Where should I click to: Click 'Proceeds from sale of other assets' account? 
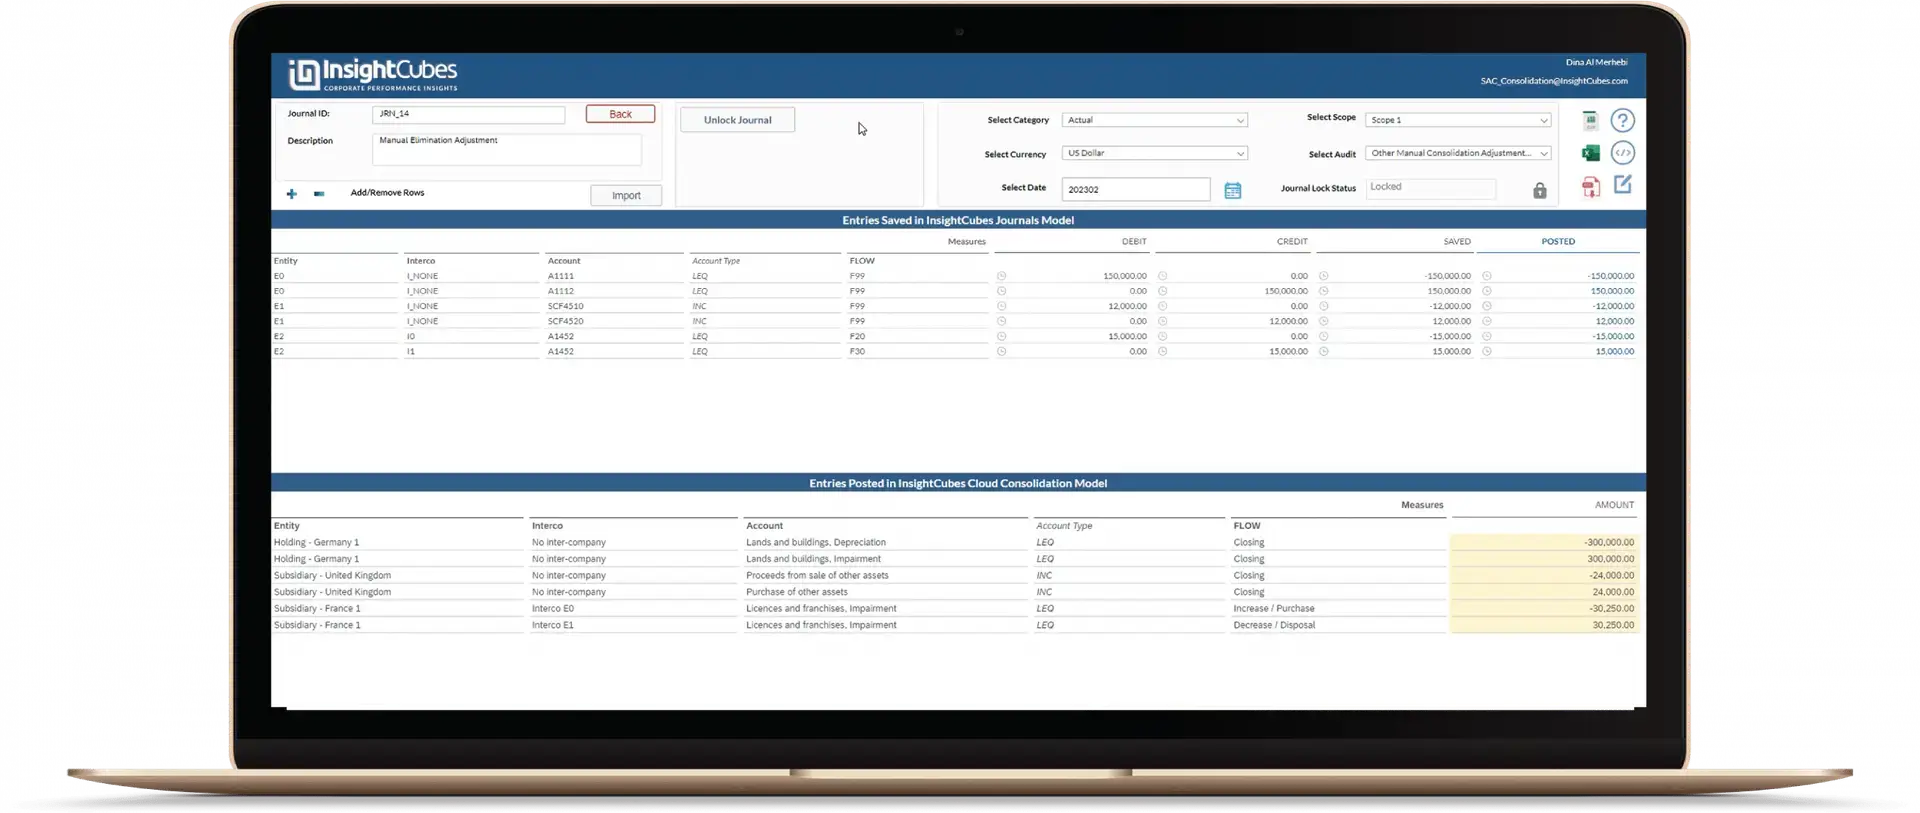[817, 575]
